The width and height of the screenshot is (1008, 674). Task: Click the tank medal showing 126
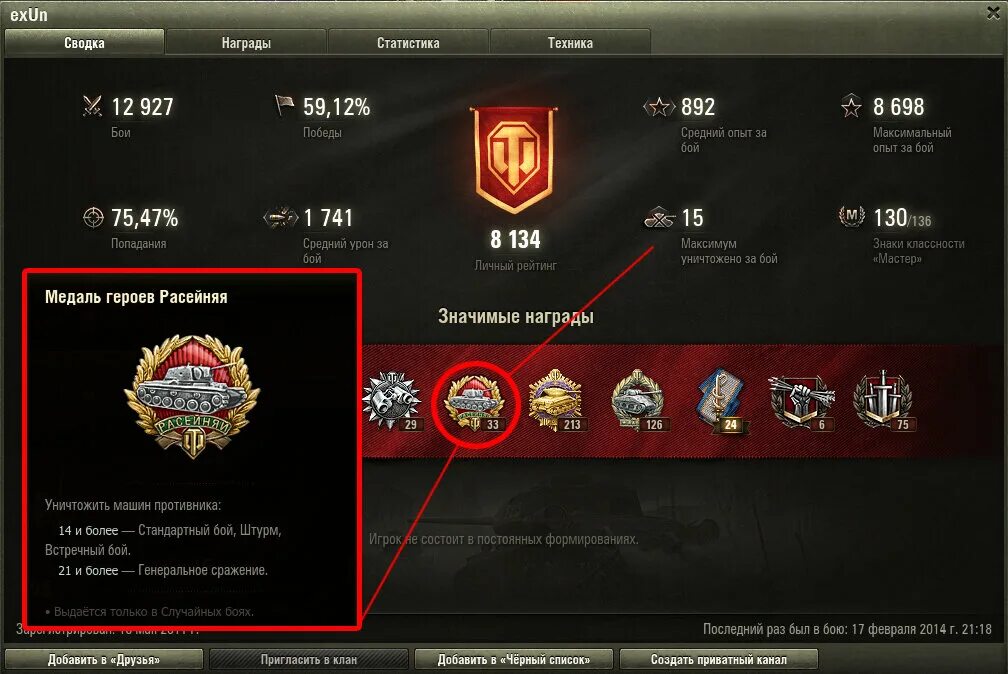pos(638,401)
